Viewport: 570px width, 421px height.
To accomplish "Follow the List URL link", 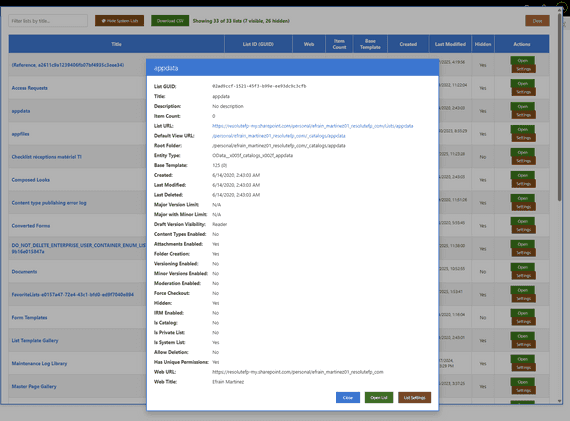I will pos(313,126).
